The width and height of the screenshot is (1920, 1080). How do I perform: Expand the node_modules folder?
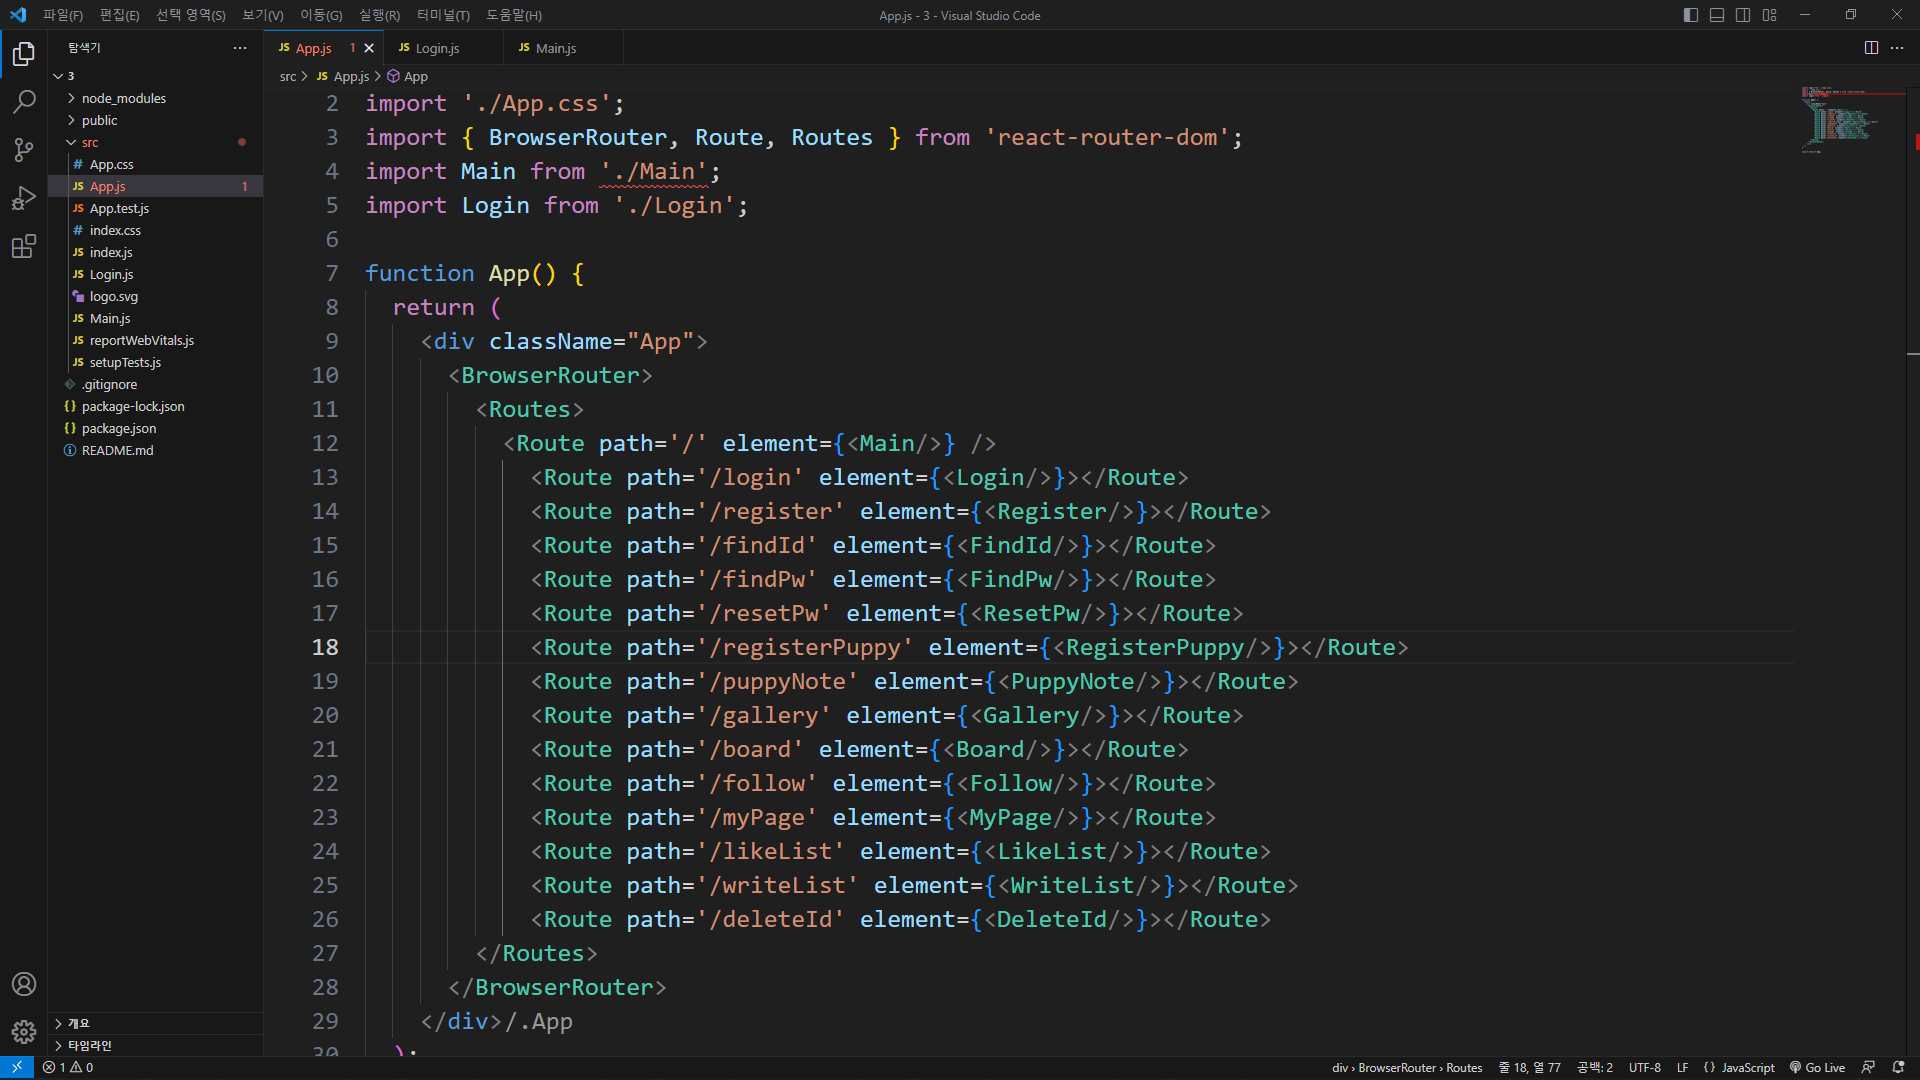[123, 98]
